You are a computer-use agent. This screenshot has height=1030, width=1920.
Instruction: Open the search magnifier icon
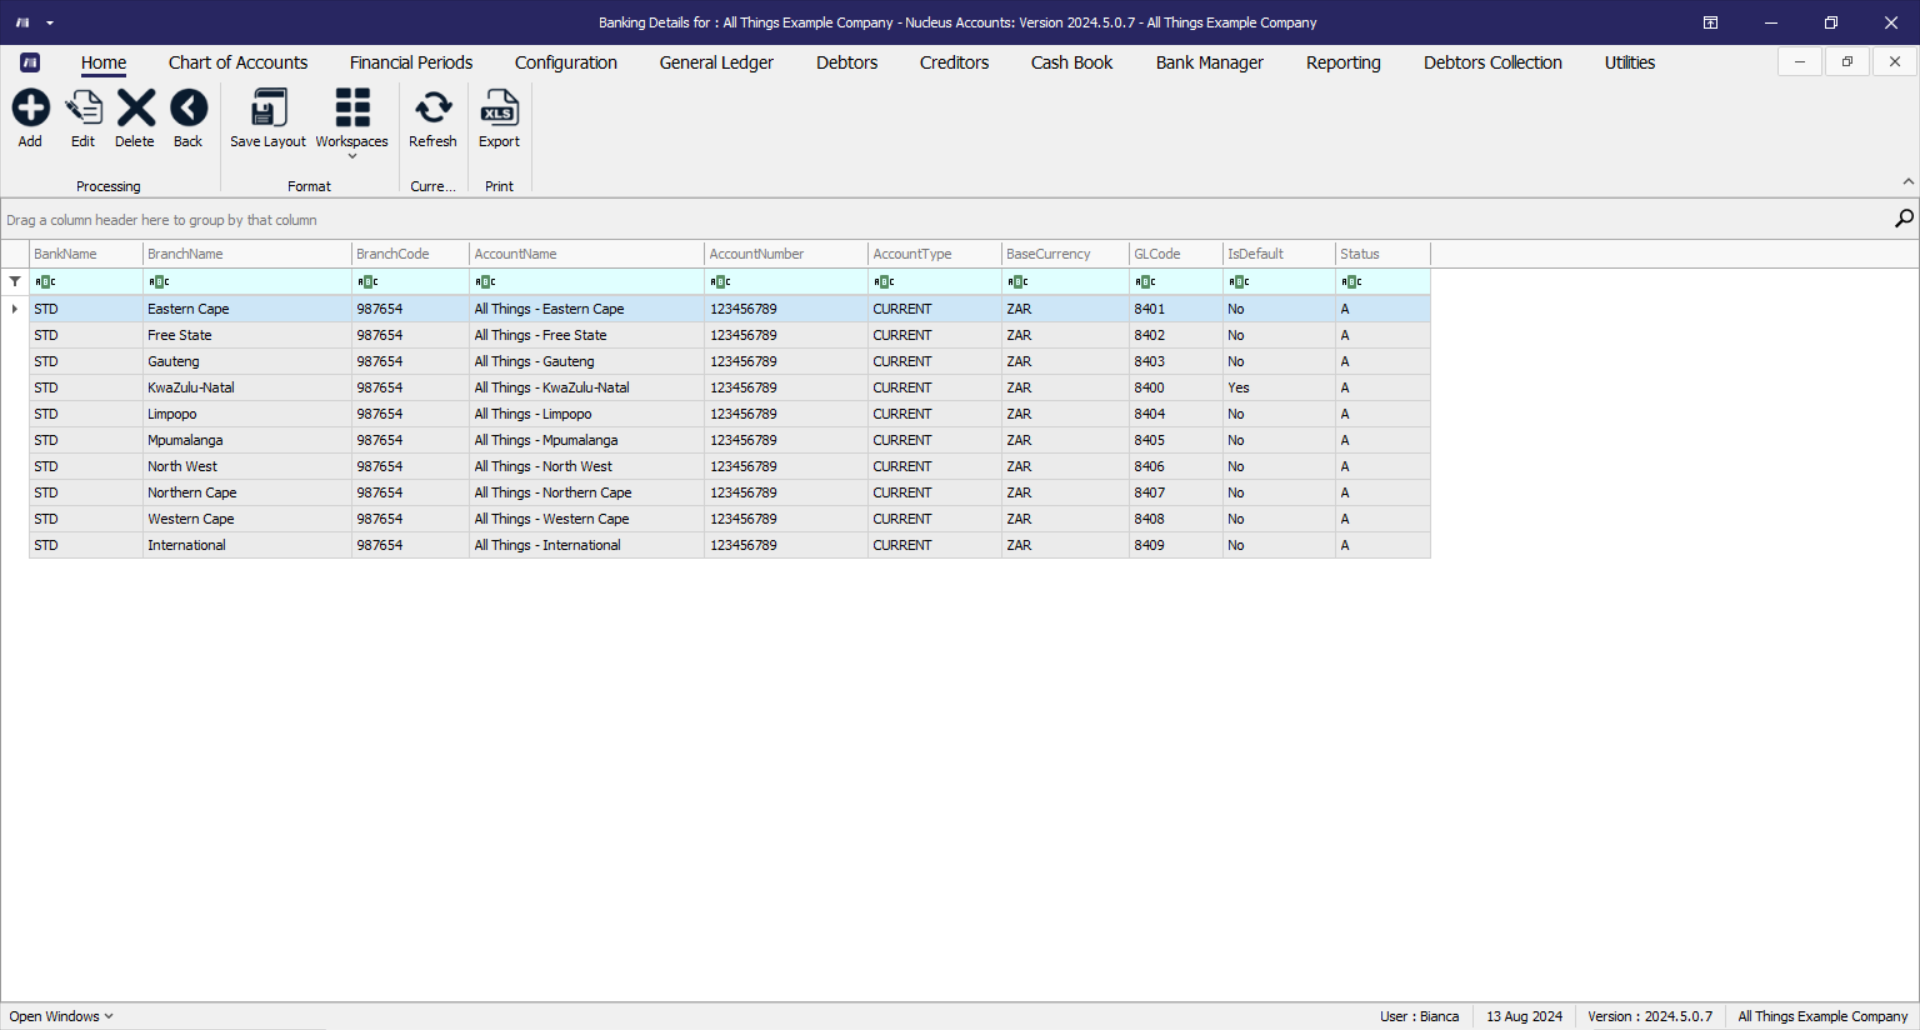pyautogui.click(x=1904, y=219)
